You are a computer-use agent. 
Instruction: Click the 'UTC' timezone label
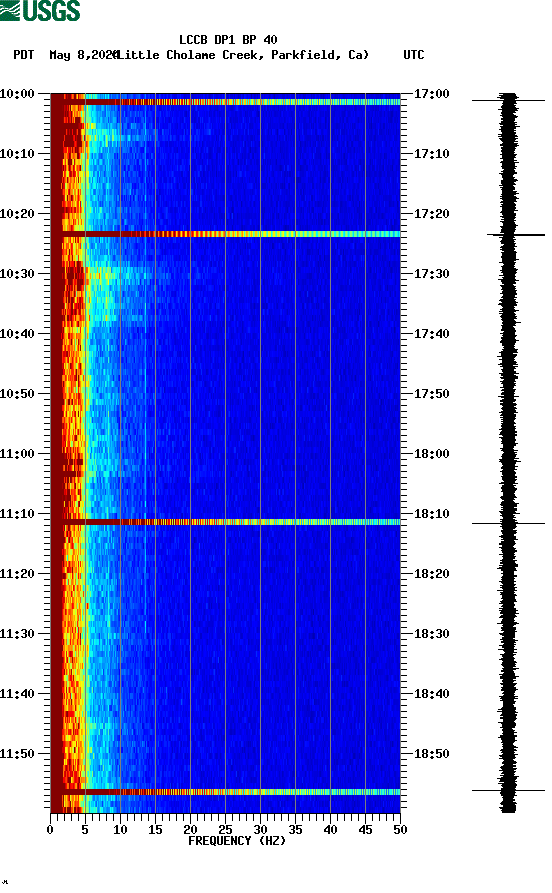coord(414,55)
